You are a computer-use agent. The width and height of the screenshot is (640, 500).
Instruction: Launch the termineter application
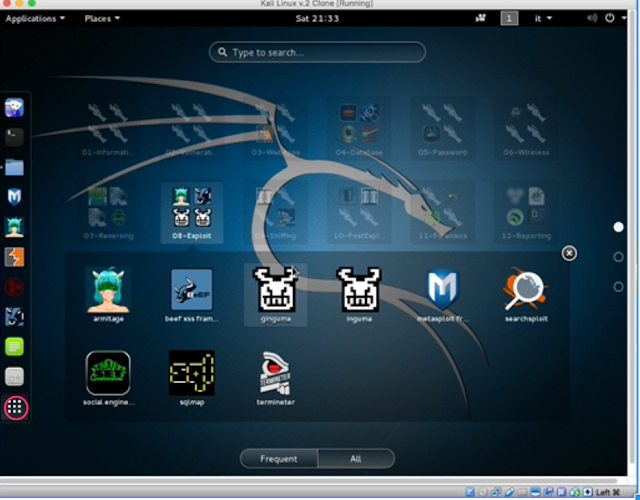point(276,378)
